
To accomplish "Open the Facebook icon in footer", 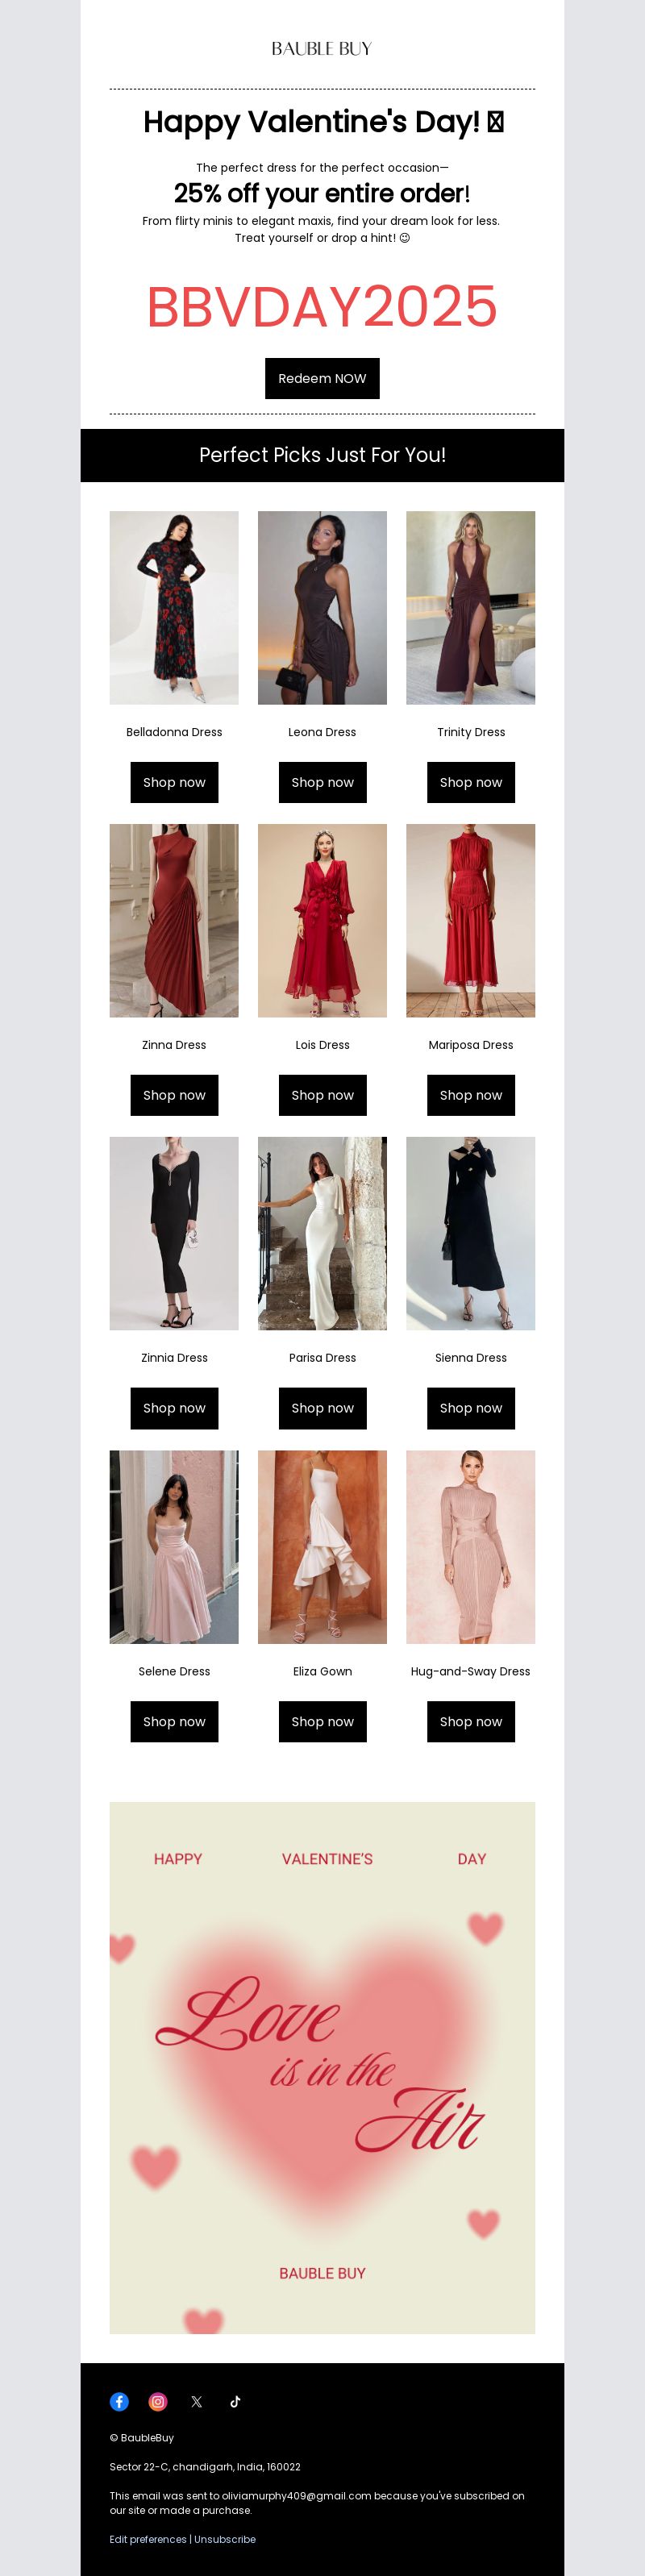I will tap(119, 2401).
